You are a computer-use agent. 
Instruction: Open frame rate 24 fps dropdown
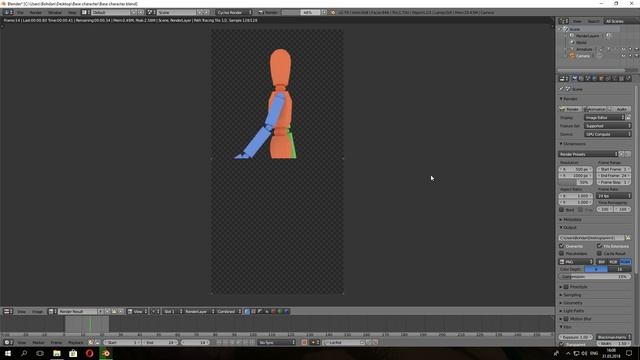pos(614,196)
